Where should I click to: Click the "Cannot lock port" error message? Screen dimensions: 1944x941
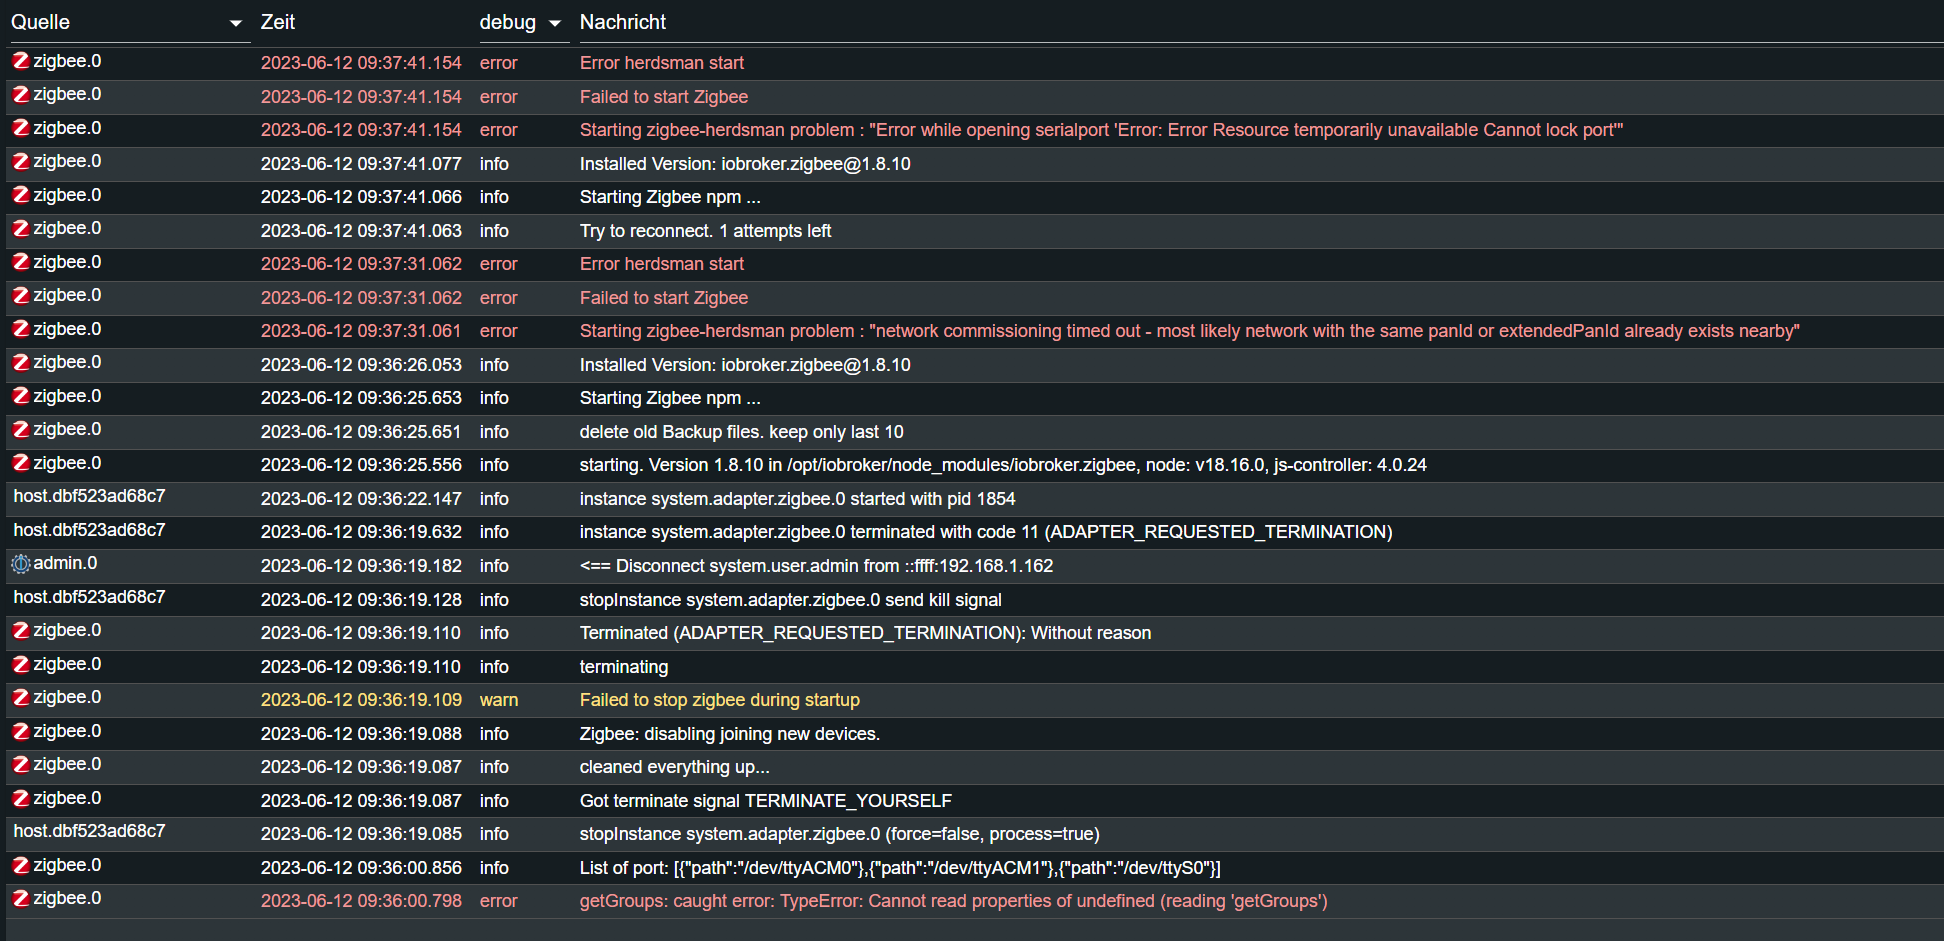pyautogui.click(x=1100, y=130)
